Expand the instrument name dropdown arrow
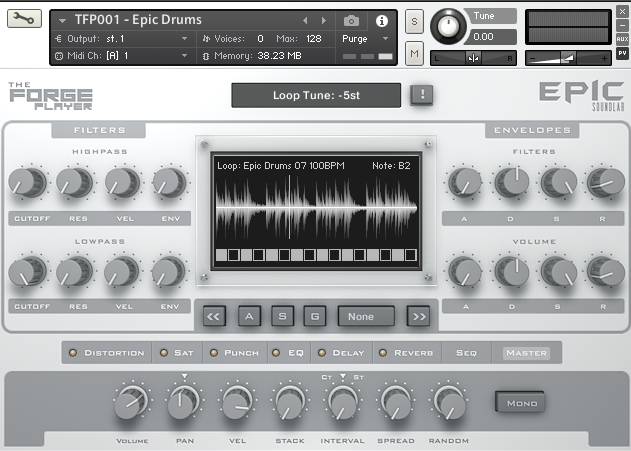 pyautogui.click(x=62, y=21)
